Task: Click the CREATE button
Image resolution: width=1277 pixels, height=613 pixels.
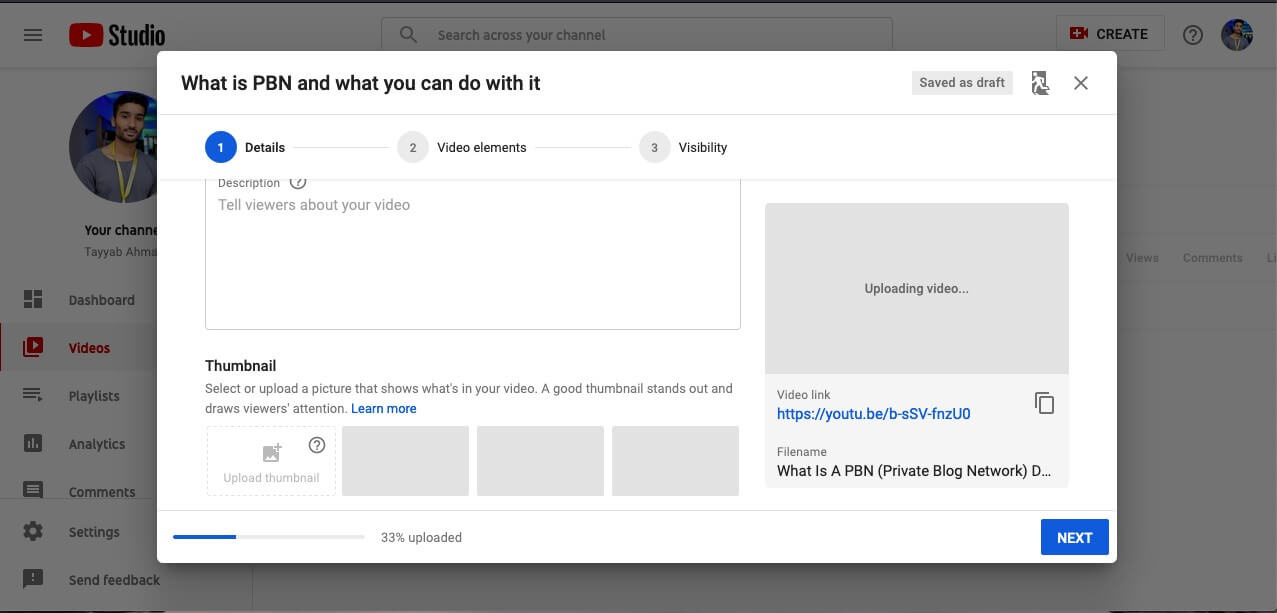Action: pos(1109,34)
